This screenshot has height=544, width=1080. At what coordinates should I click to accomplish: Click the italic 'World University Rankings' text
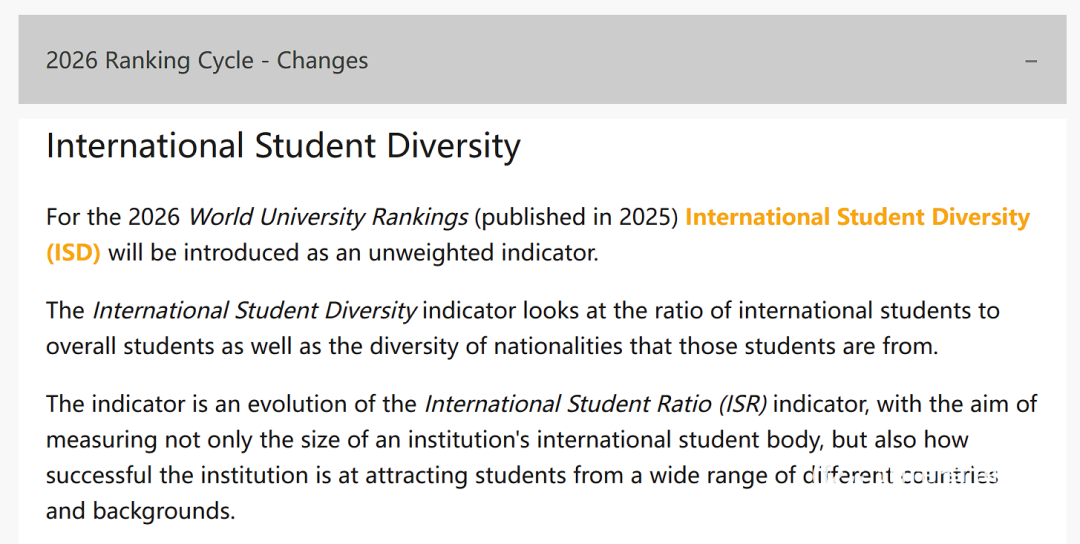(x=328, y=217)
